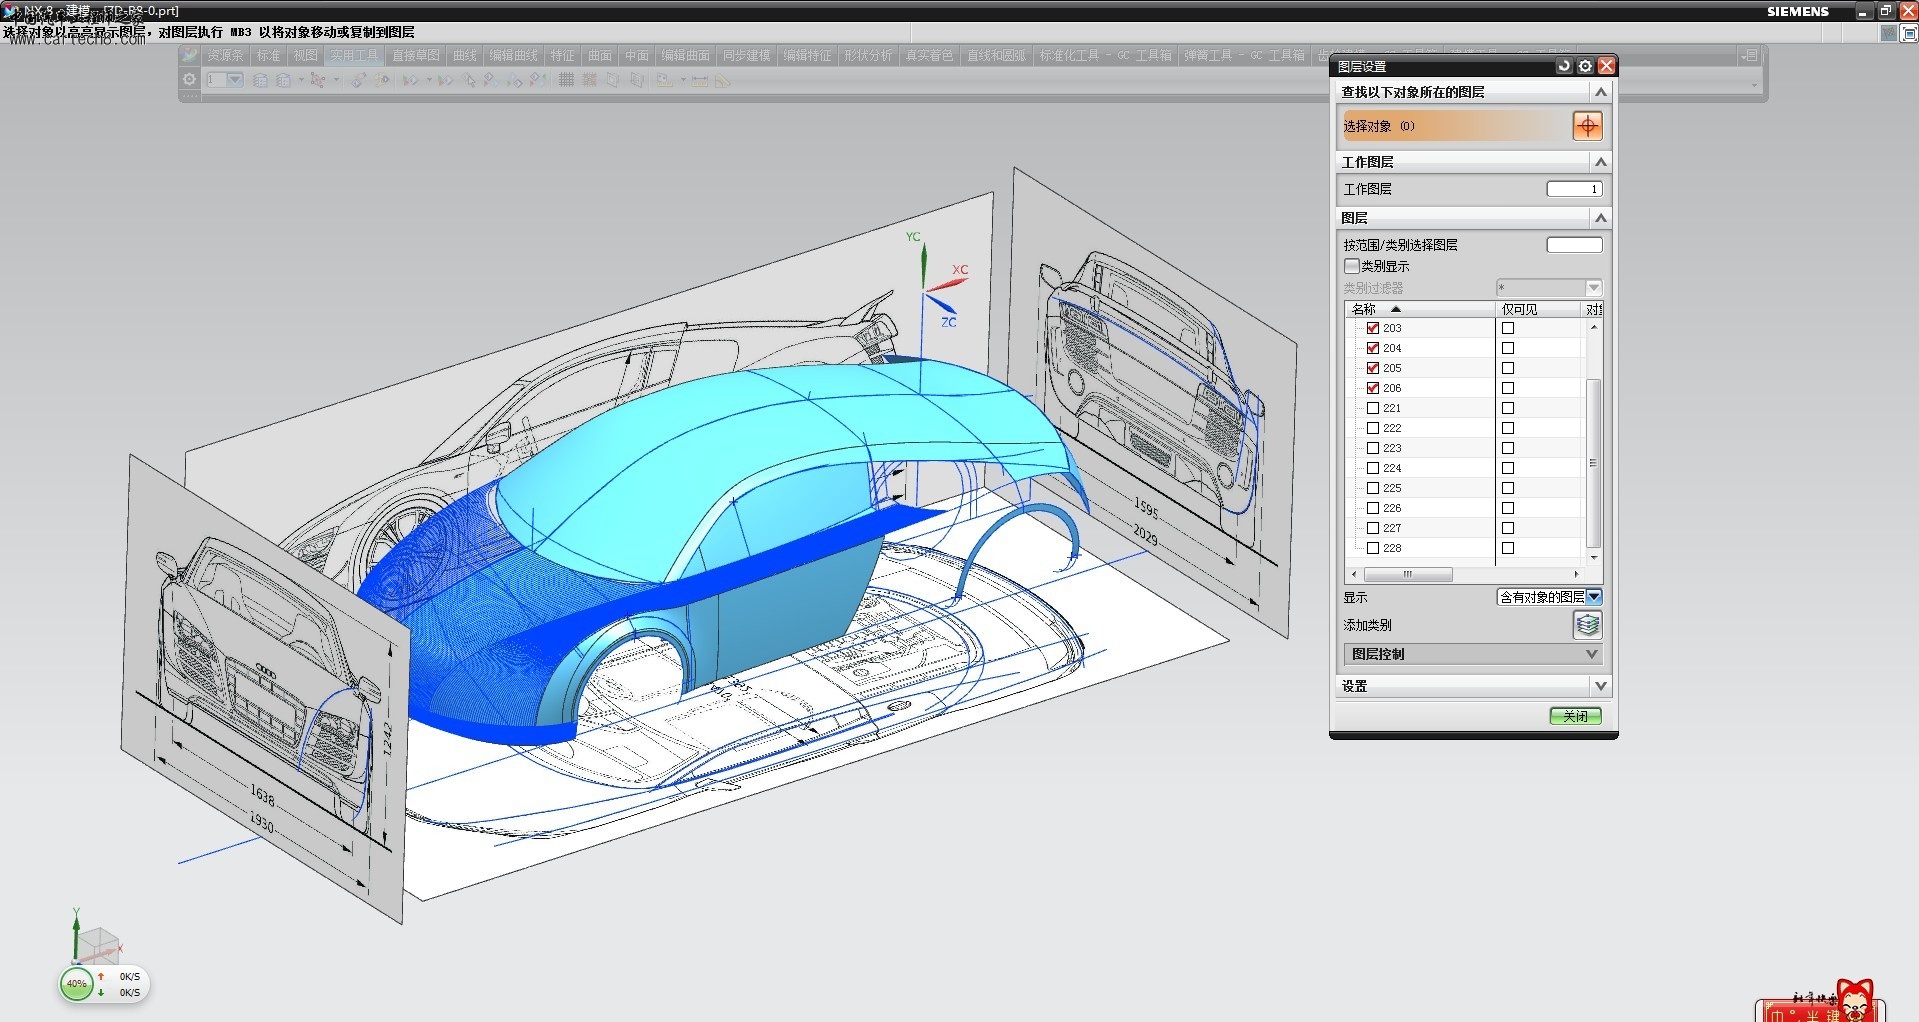This screenshot has width=1919, height=1022.
Task: Enable visible-only for layer 228
Action: (x=1508, y=548)
